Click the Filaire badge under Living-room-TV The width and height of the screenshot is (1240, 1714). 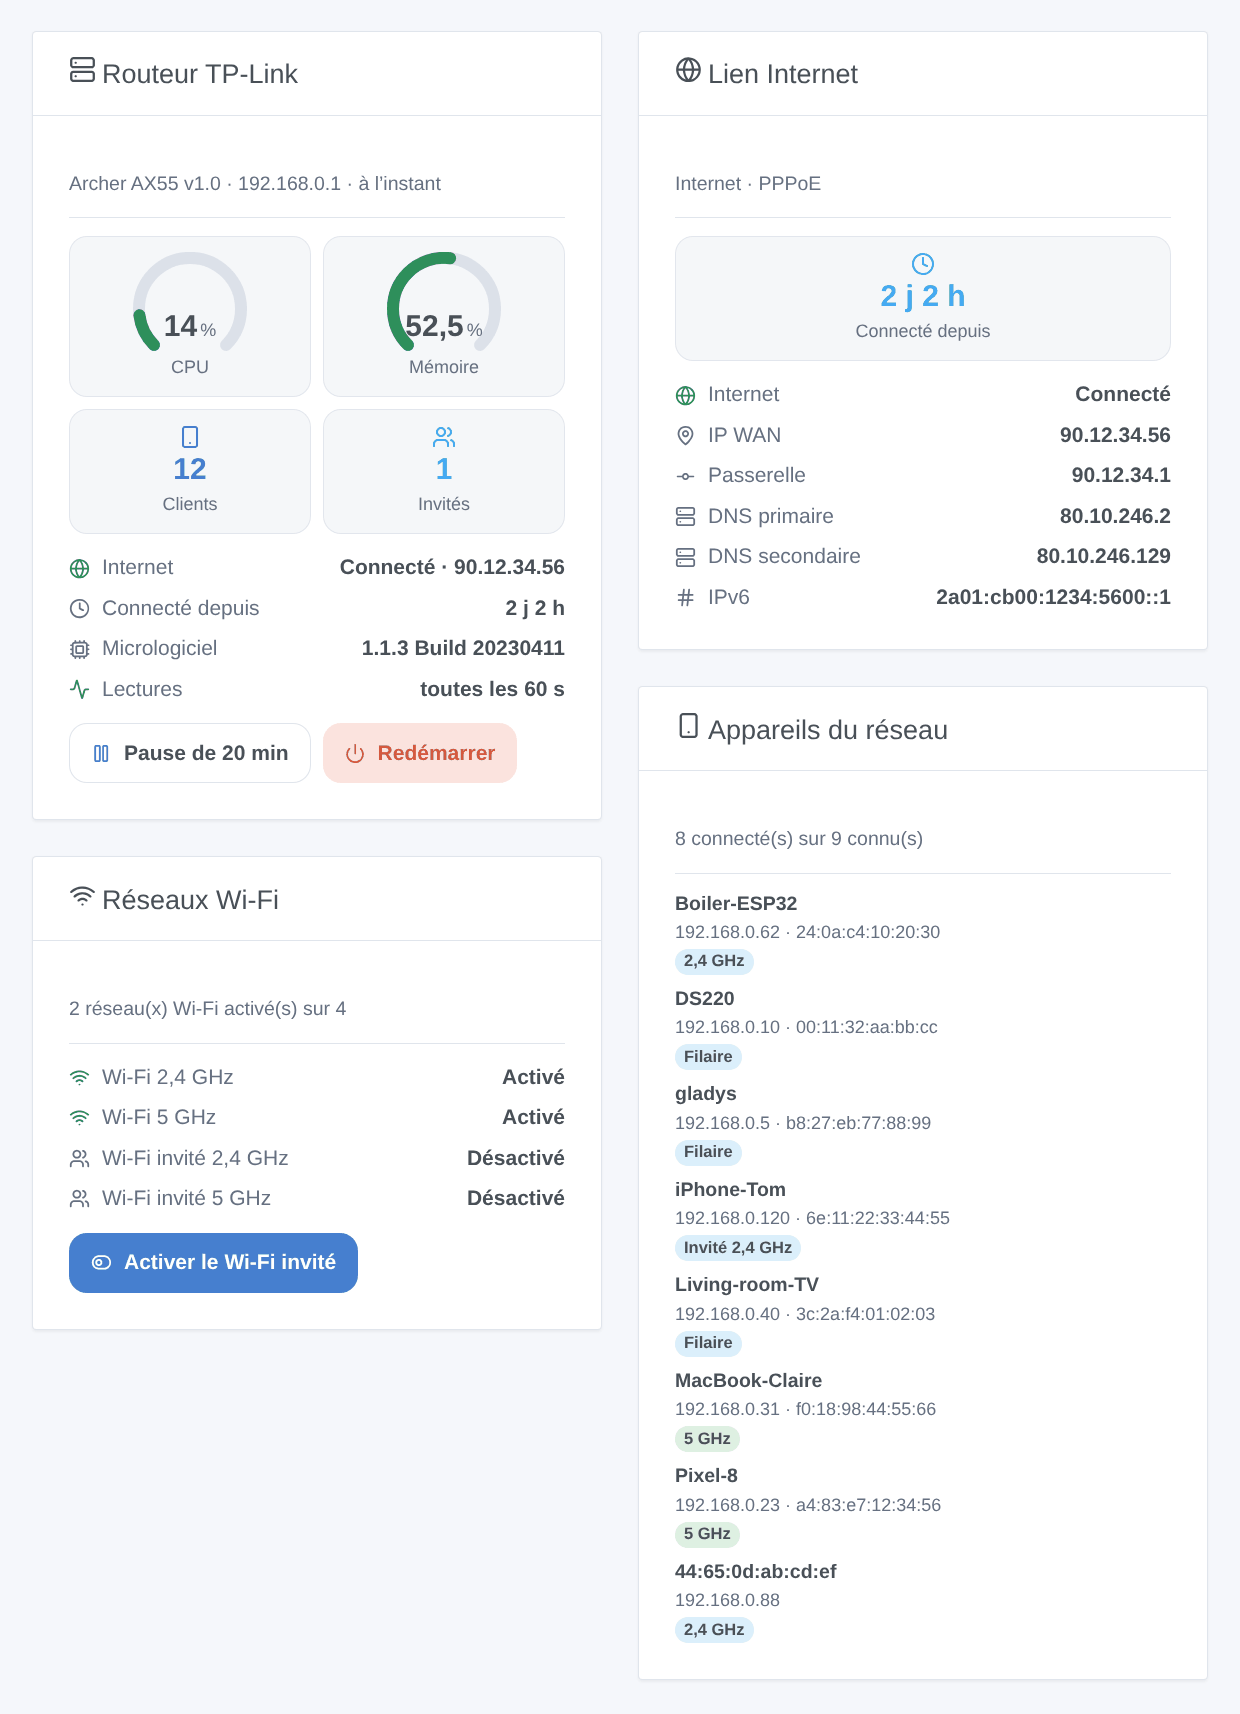[708, 1343]
